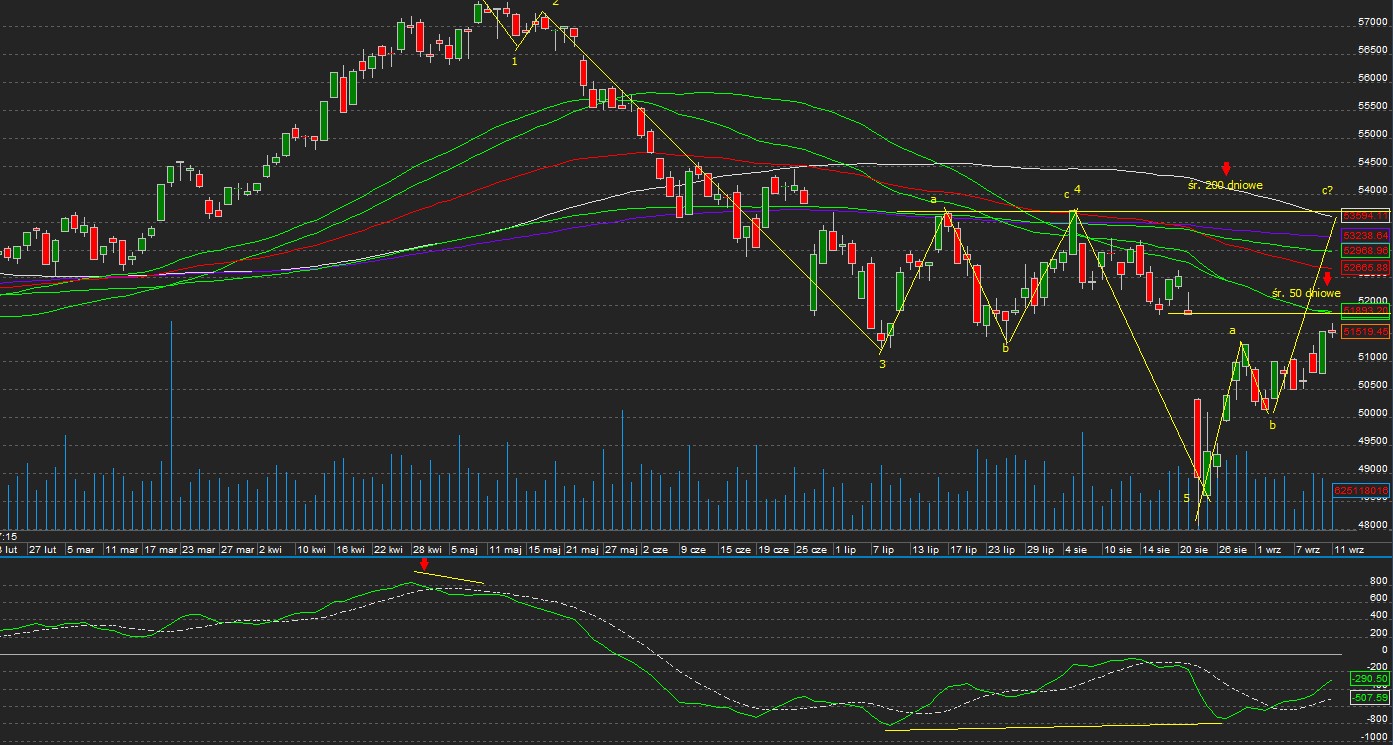Screen dimensions: 1393x745
Task: Click the '28 kwi' date on time axis
Action: 427,549
